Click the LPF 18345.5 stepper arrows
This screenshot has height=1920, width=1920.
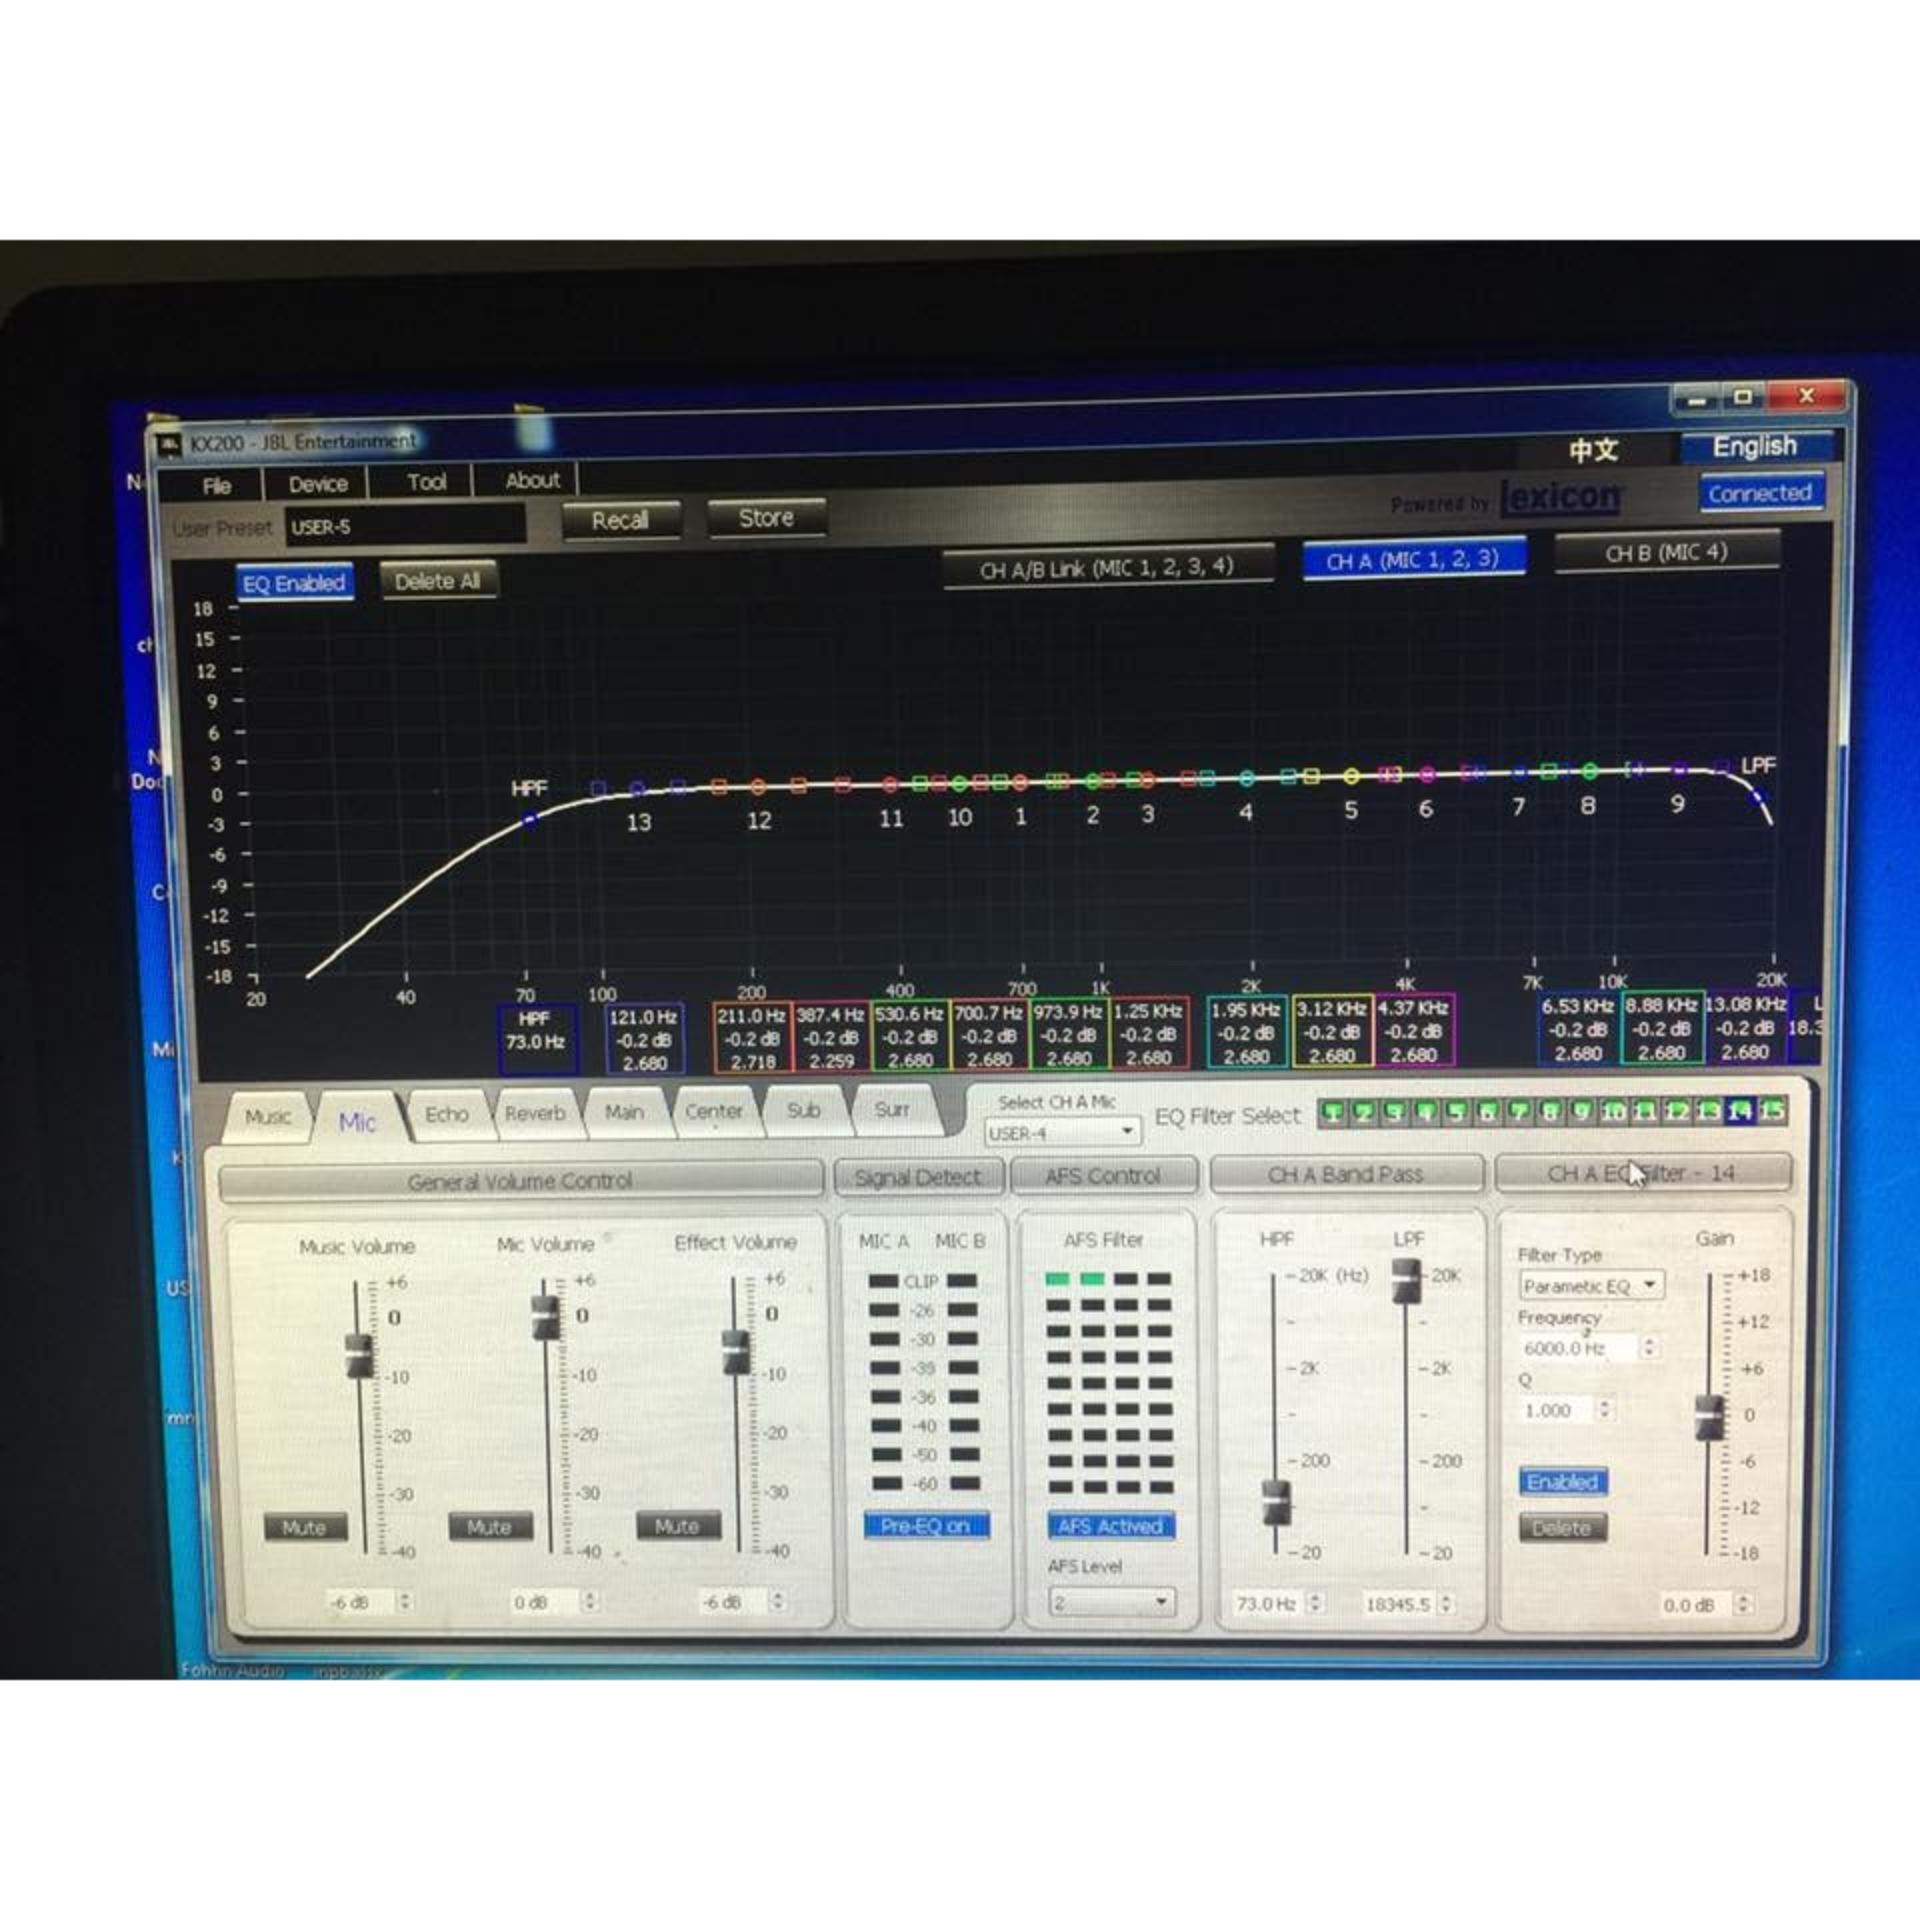tap(1446, 1602)
